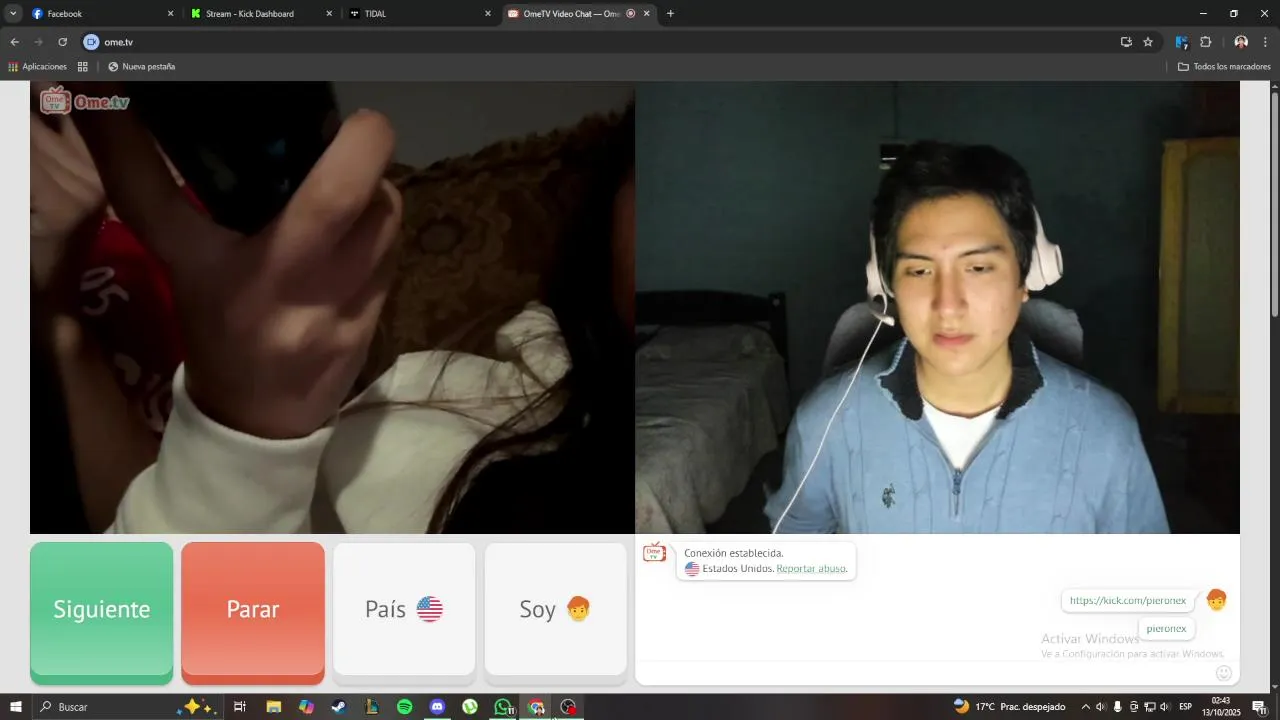Open Spotify from the taskbar
The height and width of the screenshot is (720, 1280).
point(404,707)
